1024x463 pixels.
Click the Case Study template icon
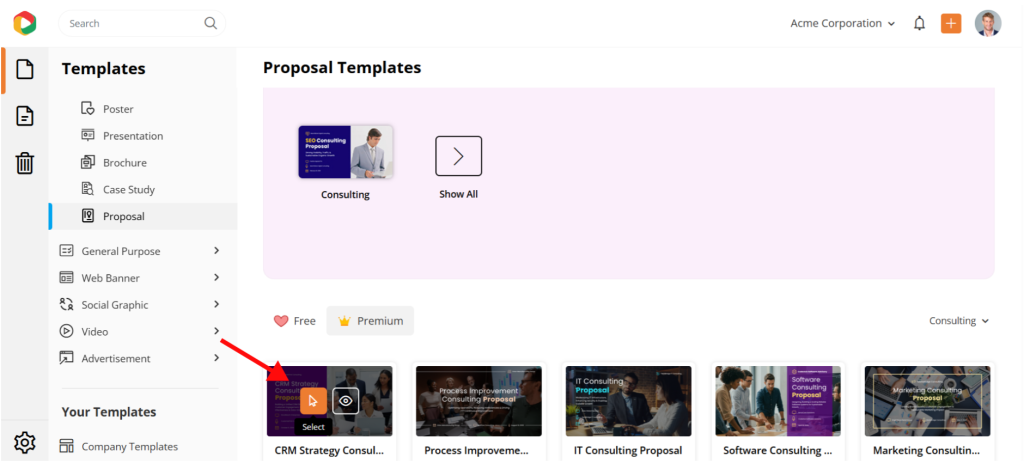click(x=88, y=189)
